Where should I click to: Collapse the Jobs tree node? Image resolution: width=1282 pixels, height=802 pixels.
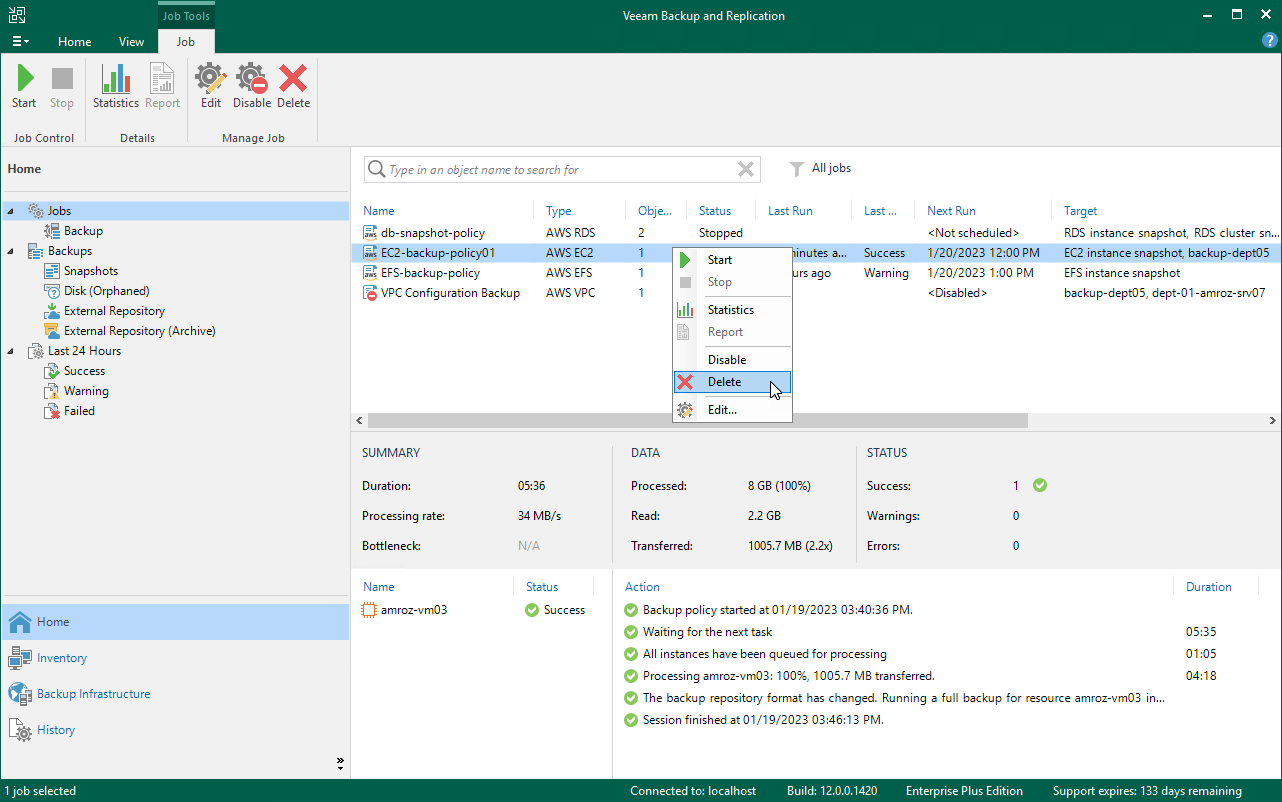point(8,210)
